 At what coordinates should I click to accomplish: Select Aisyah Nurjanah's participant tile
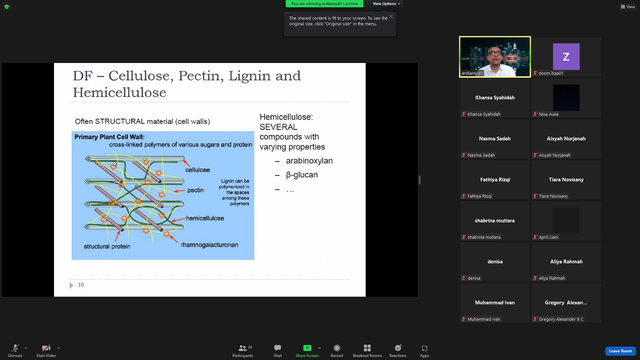click(x=566, y=139)
